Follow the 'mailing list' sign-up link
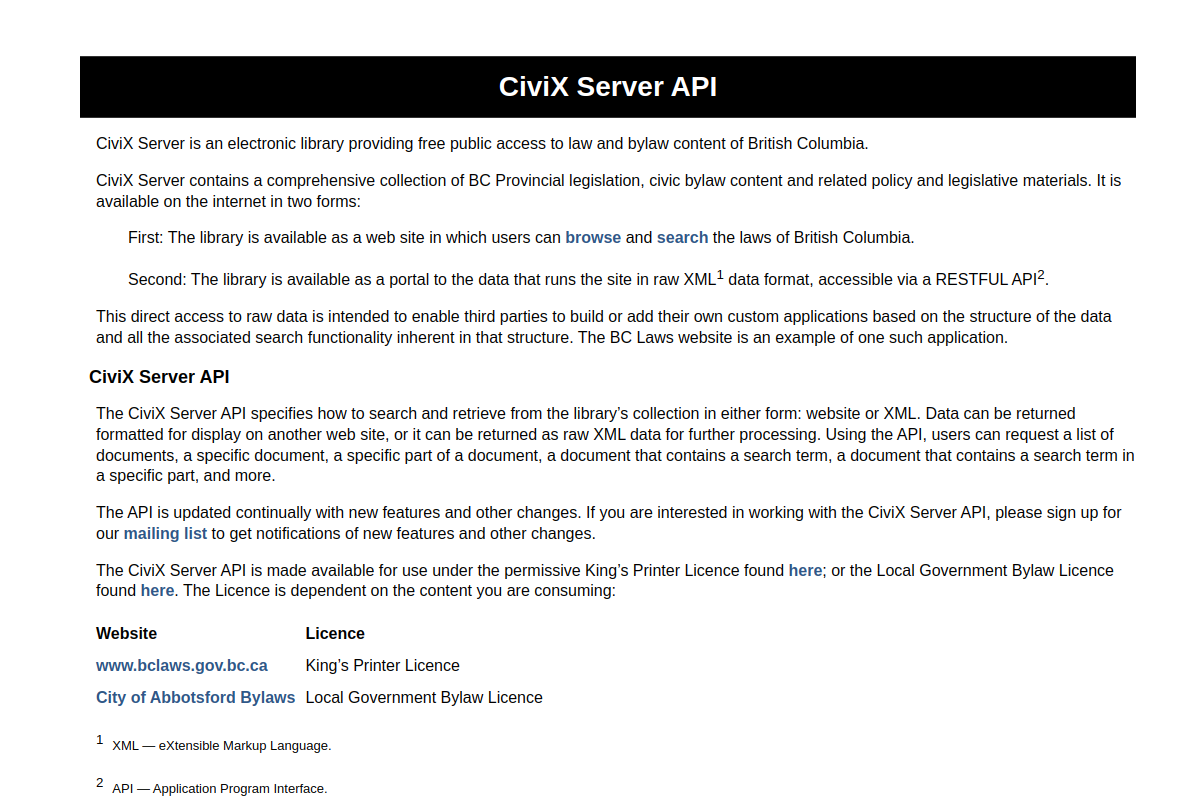The width and height of the screenshot is (1200, 800). click(x=165, y=534)
